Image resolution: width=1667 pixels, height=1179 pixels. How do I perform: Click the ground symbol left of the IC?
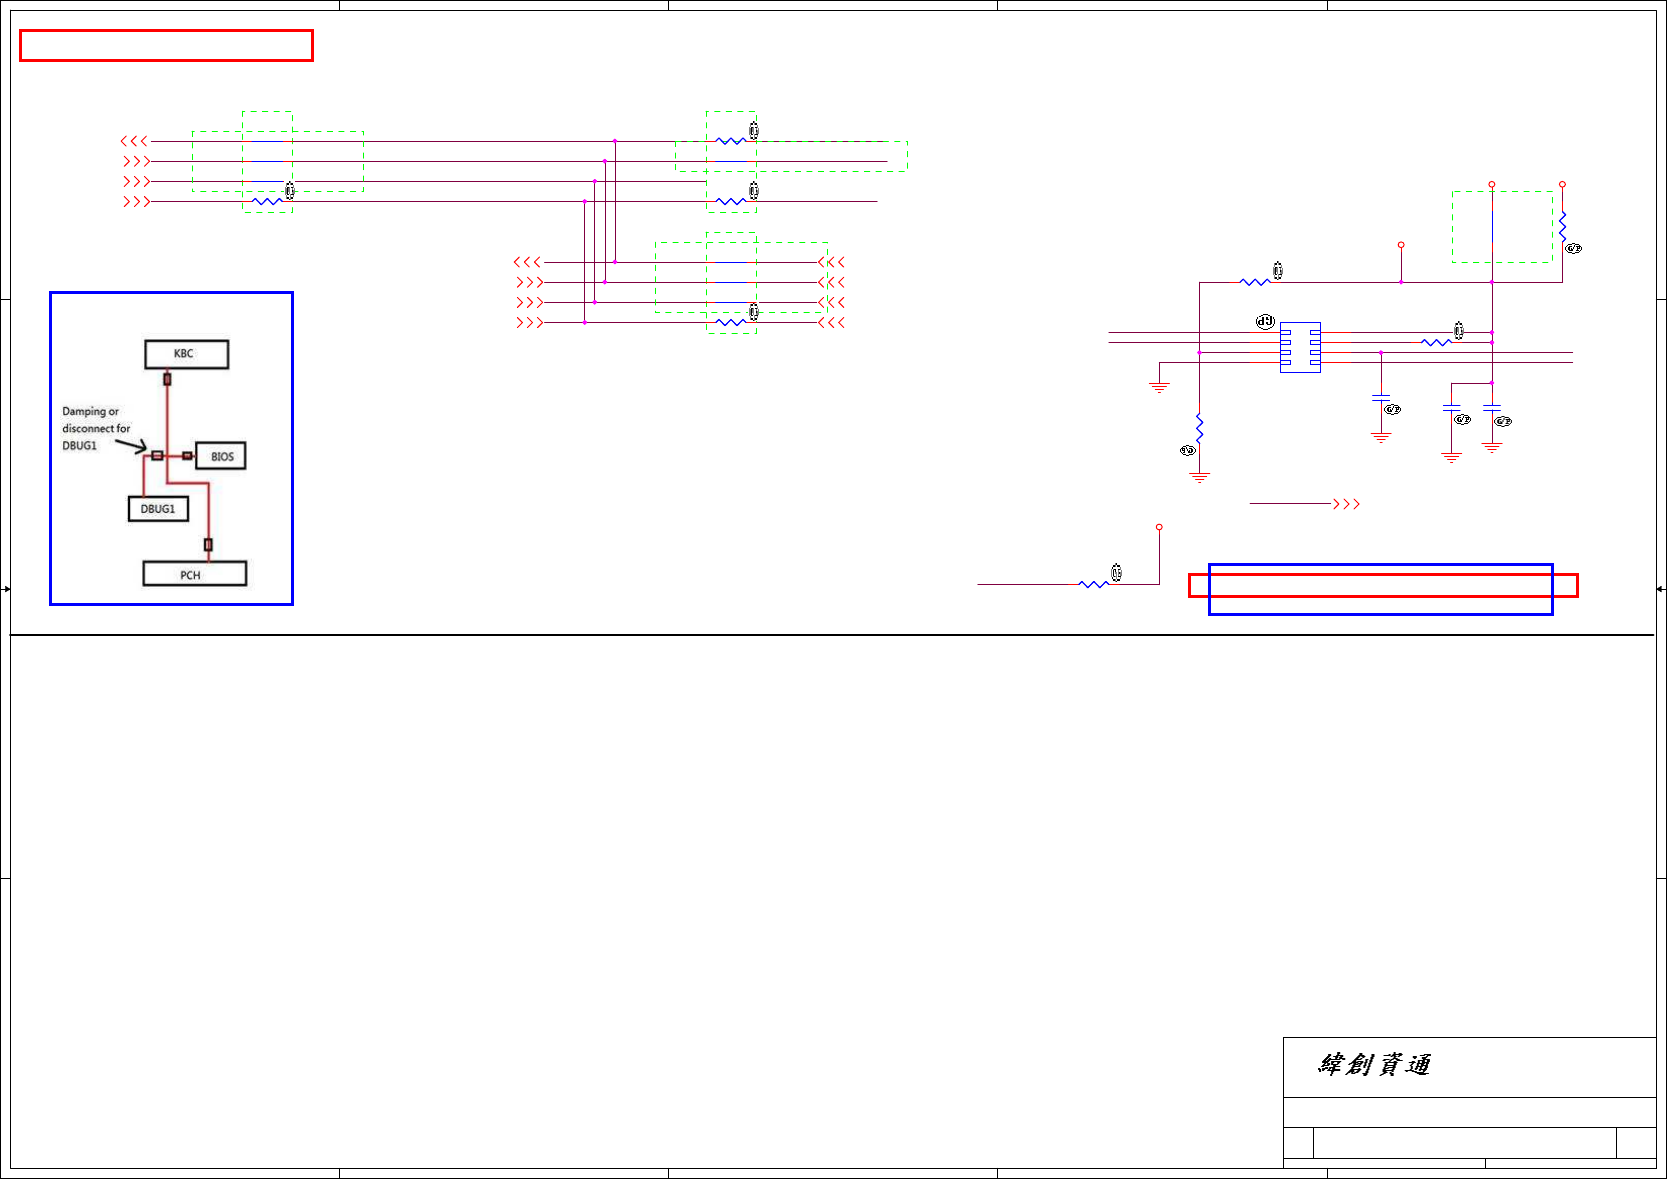click(1159, 387)
